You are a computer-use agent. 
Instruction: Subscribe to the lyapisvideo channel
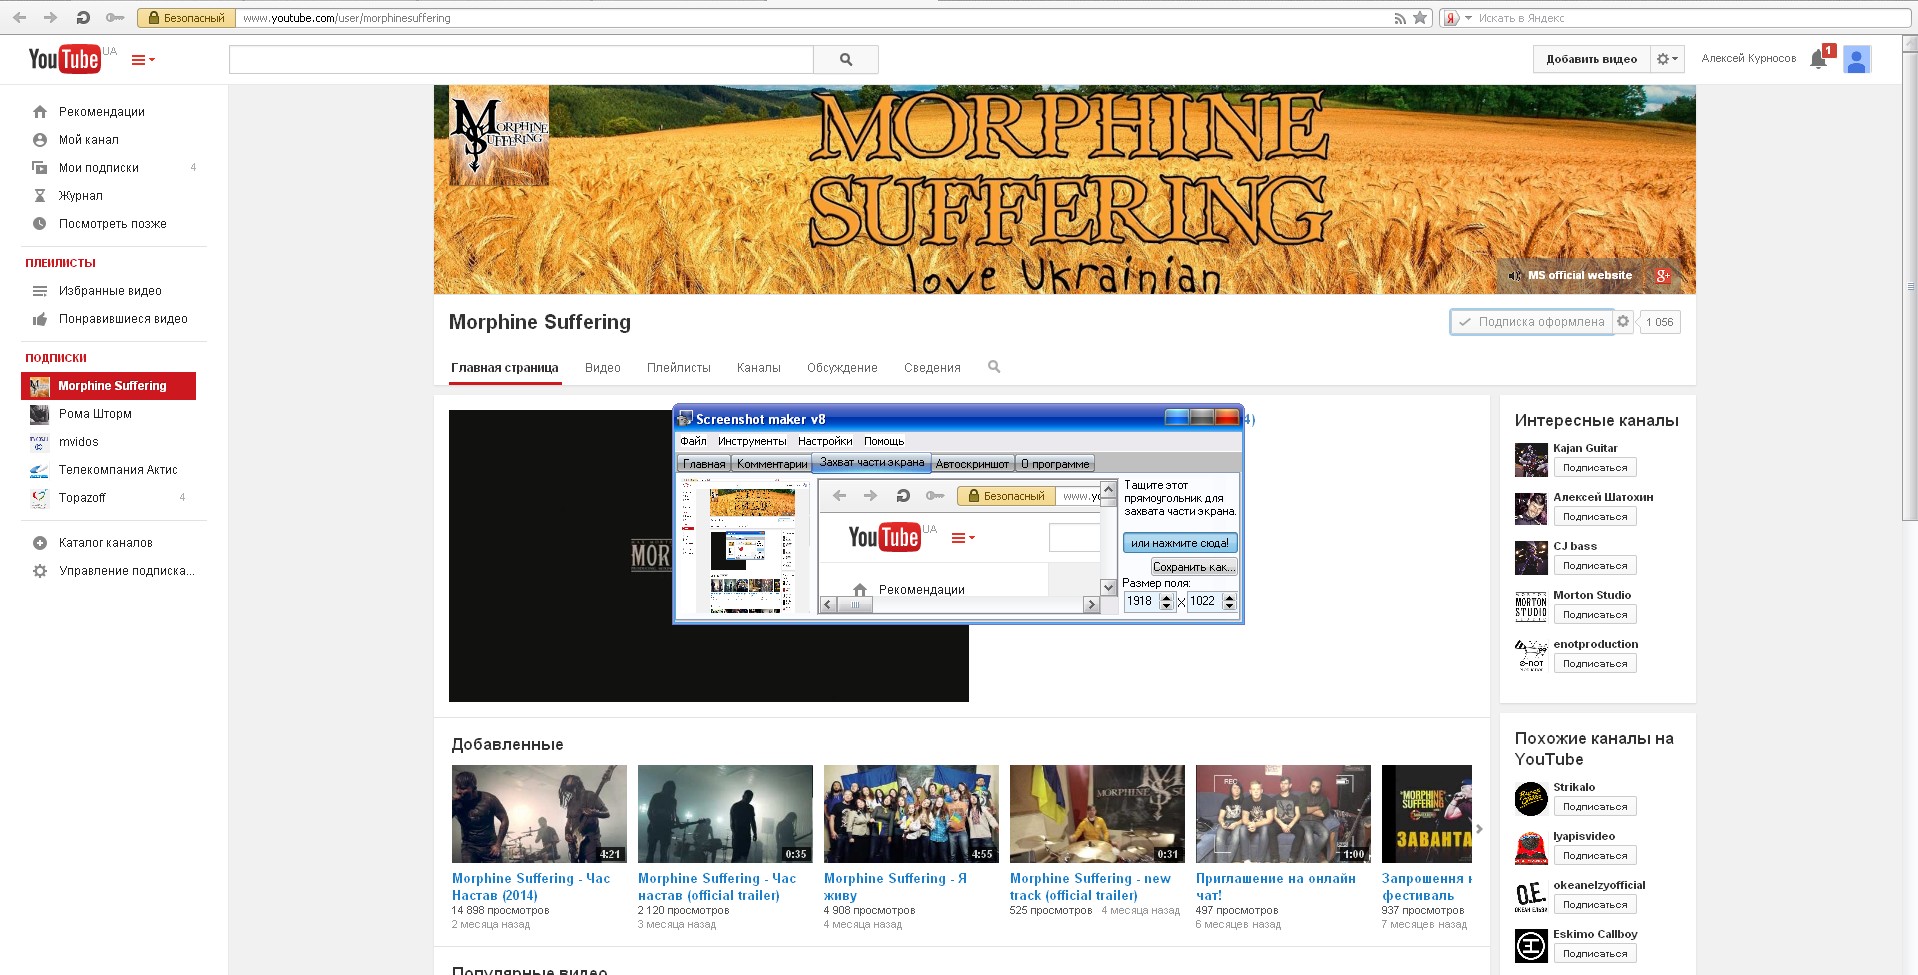[x=1595, y=856]
